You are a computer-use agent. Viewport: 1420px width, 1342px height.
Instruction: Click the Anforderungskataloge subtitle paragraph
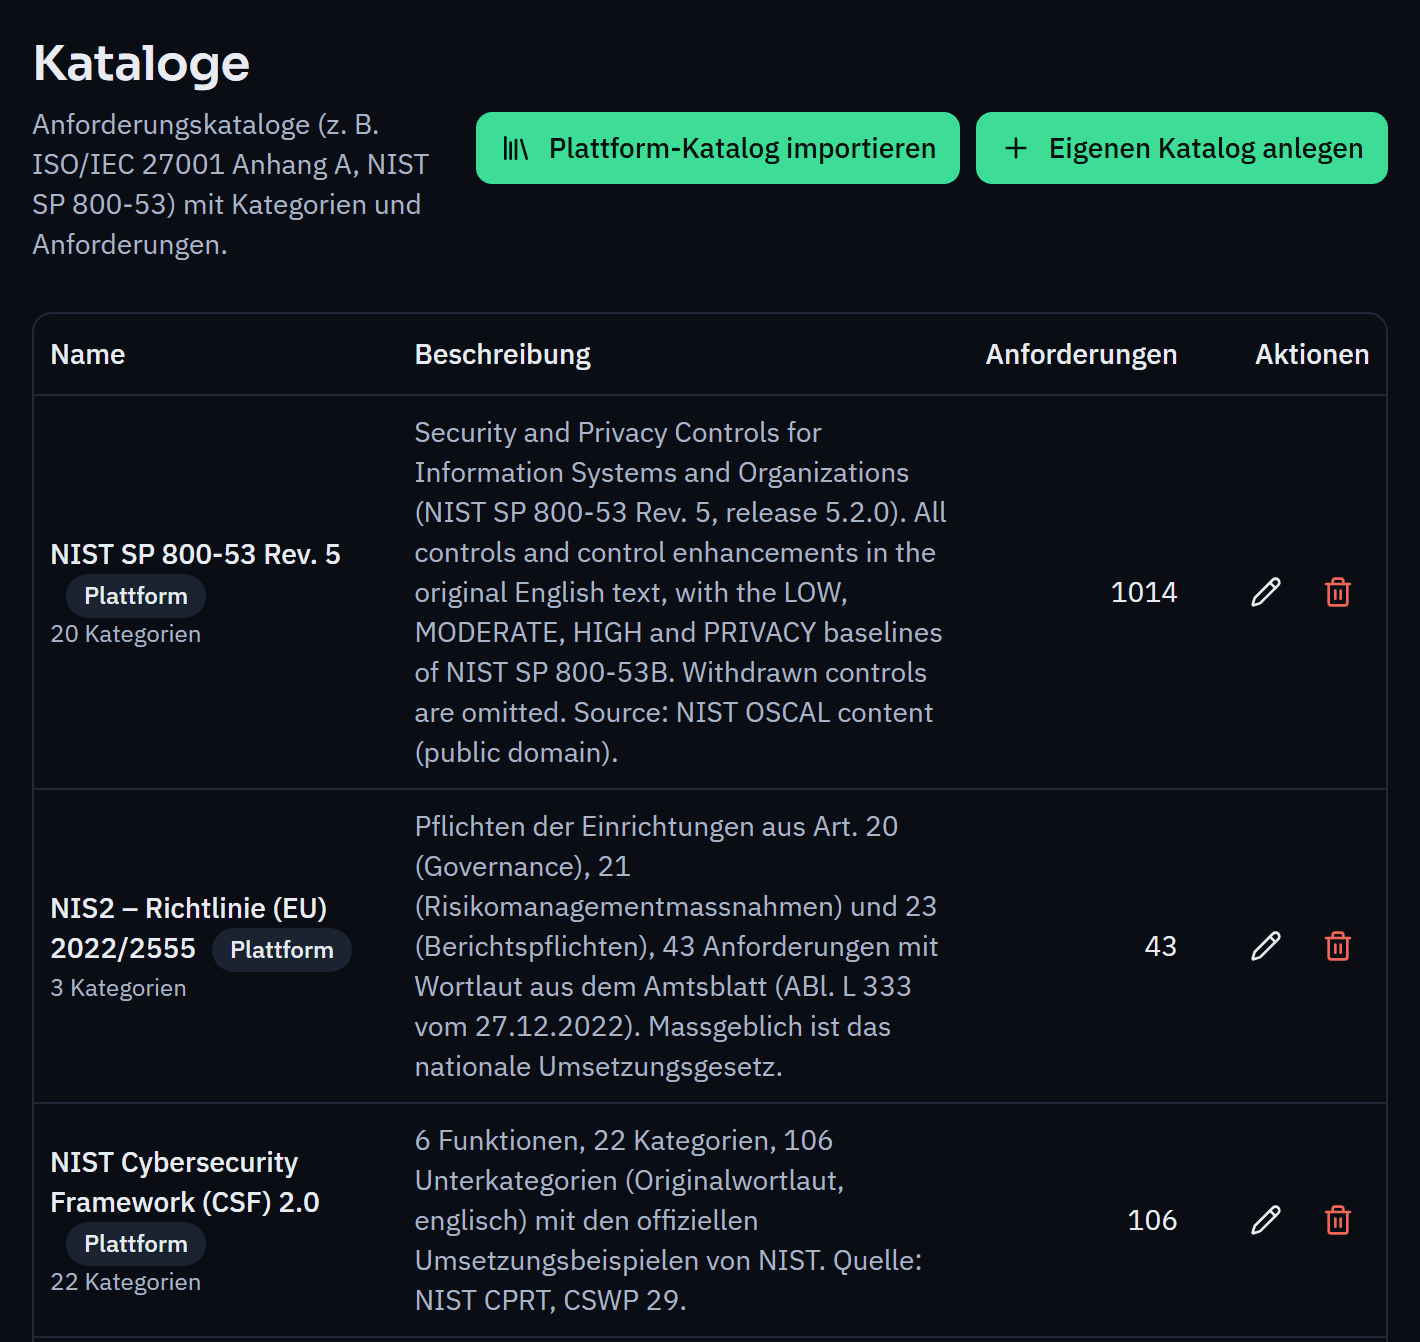point(231,184)
